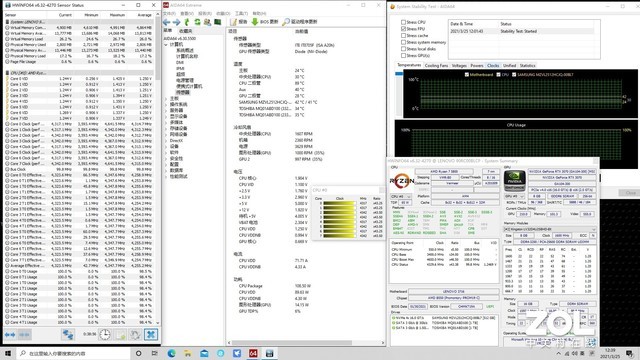The width and height of the screenshot is (640, 360).
Task: Switch to 收藏夹 tab in AIDA64
Action: 185,31
